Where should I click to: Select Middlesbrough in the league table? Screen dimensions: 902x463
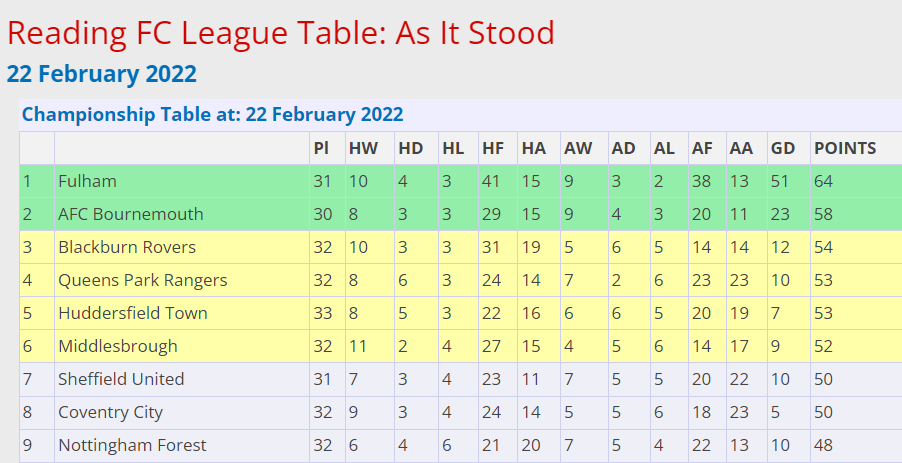coord(118,346)
